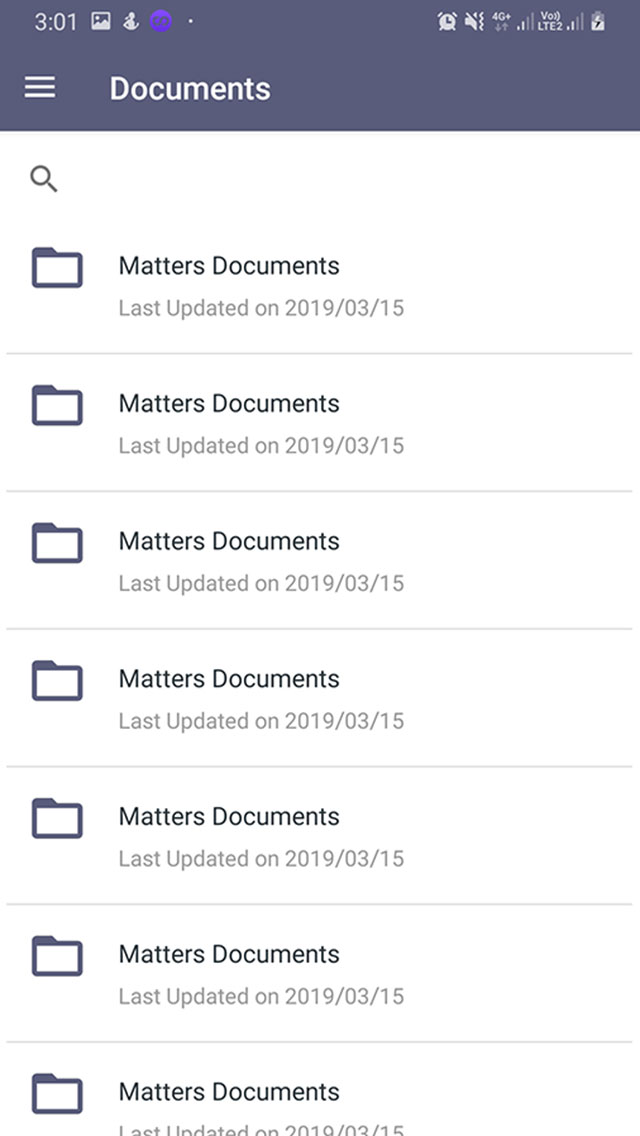Click the bottom, partially visible folder icon

coord(57,1093)
